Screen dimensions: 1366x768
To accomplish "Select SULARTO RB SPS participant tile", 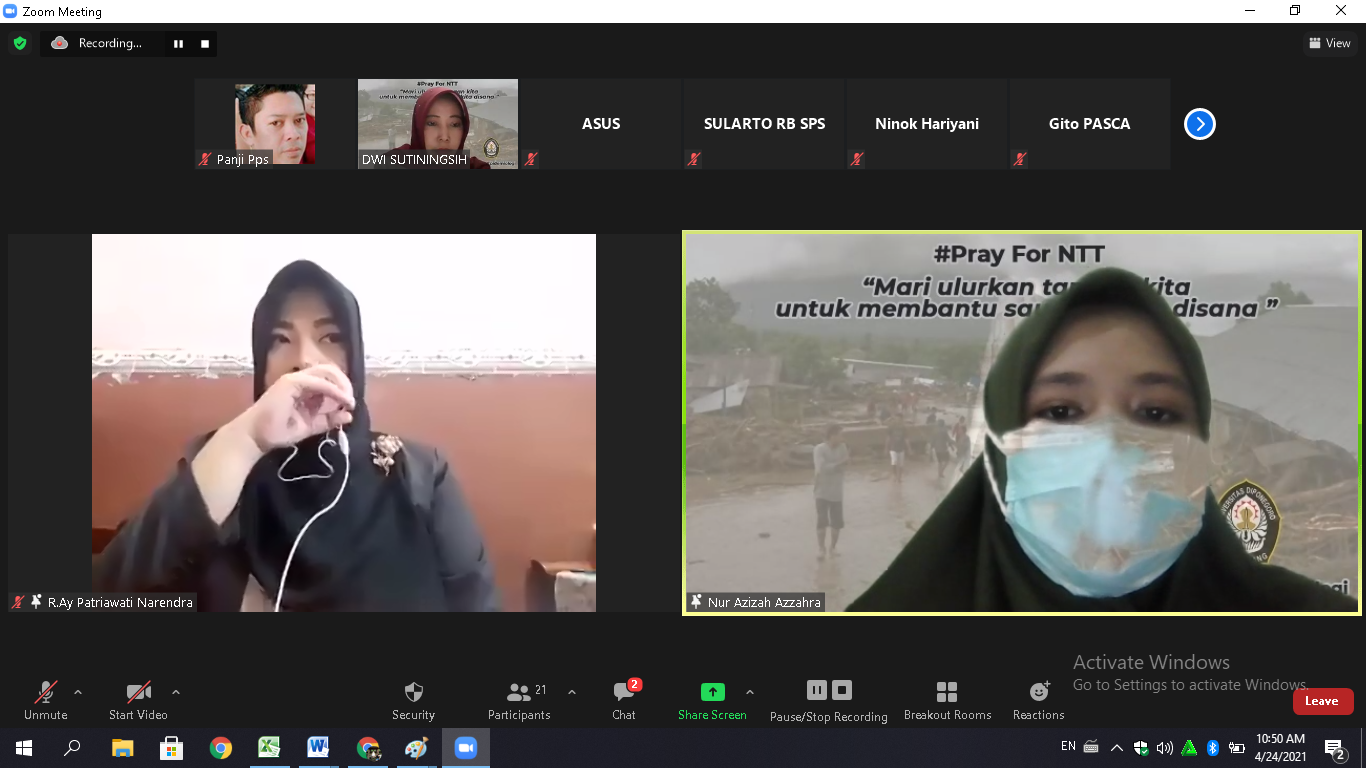I will pyautogui.click(x=764, y=124).
